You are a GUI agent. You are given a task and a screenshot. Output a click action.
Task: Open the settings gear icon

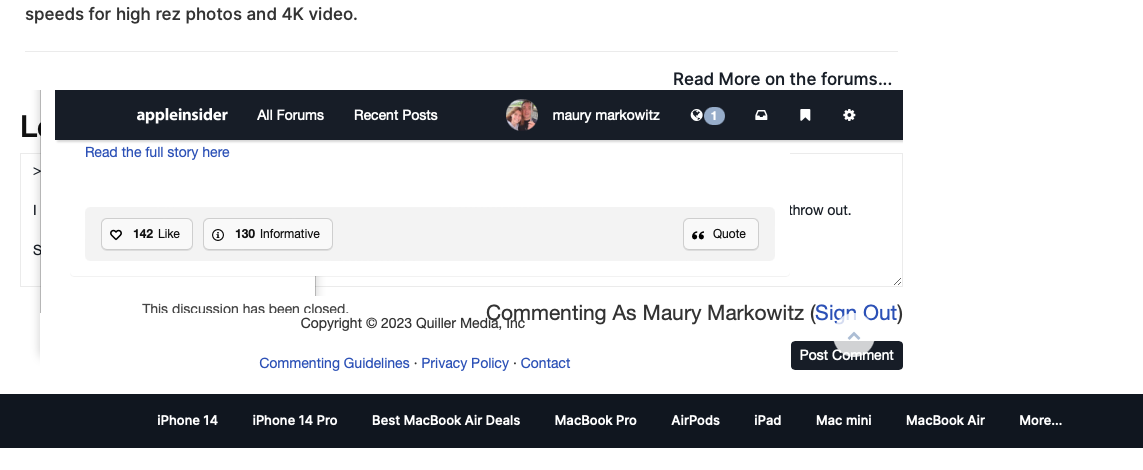[x=849, y=115]
